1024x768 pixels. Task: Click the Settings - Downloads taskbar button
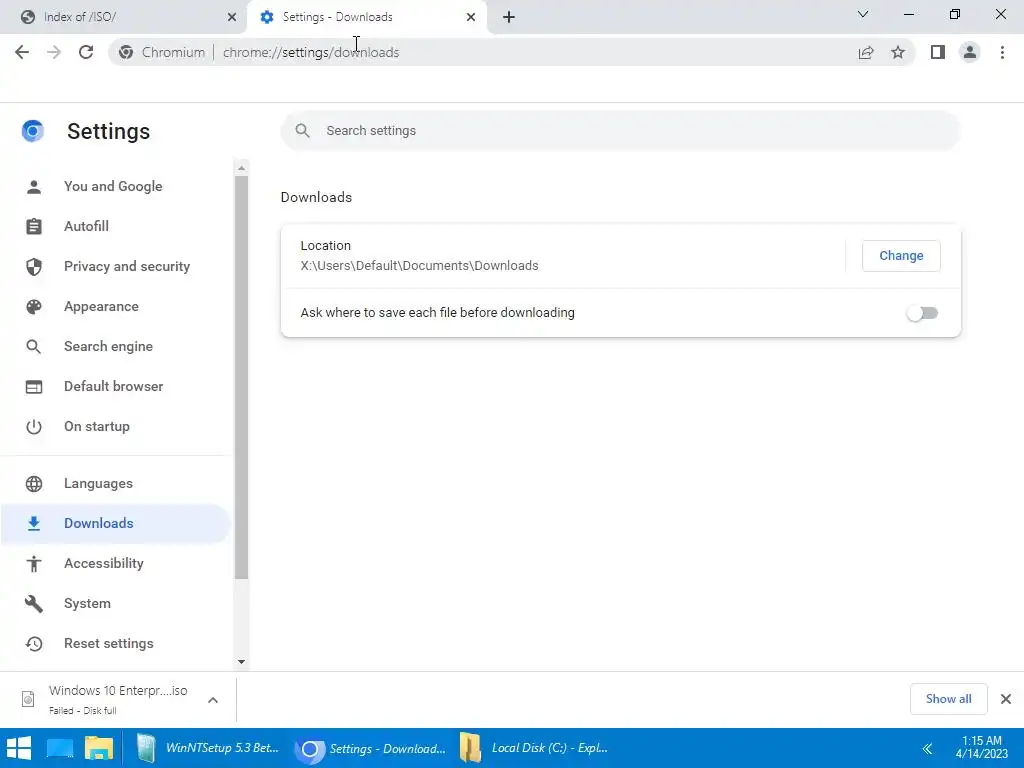pos(371,748)
